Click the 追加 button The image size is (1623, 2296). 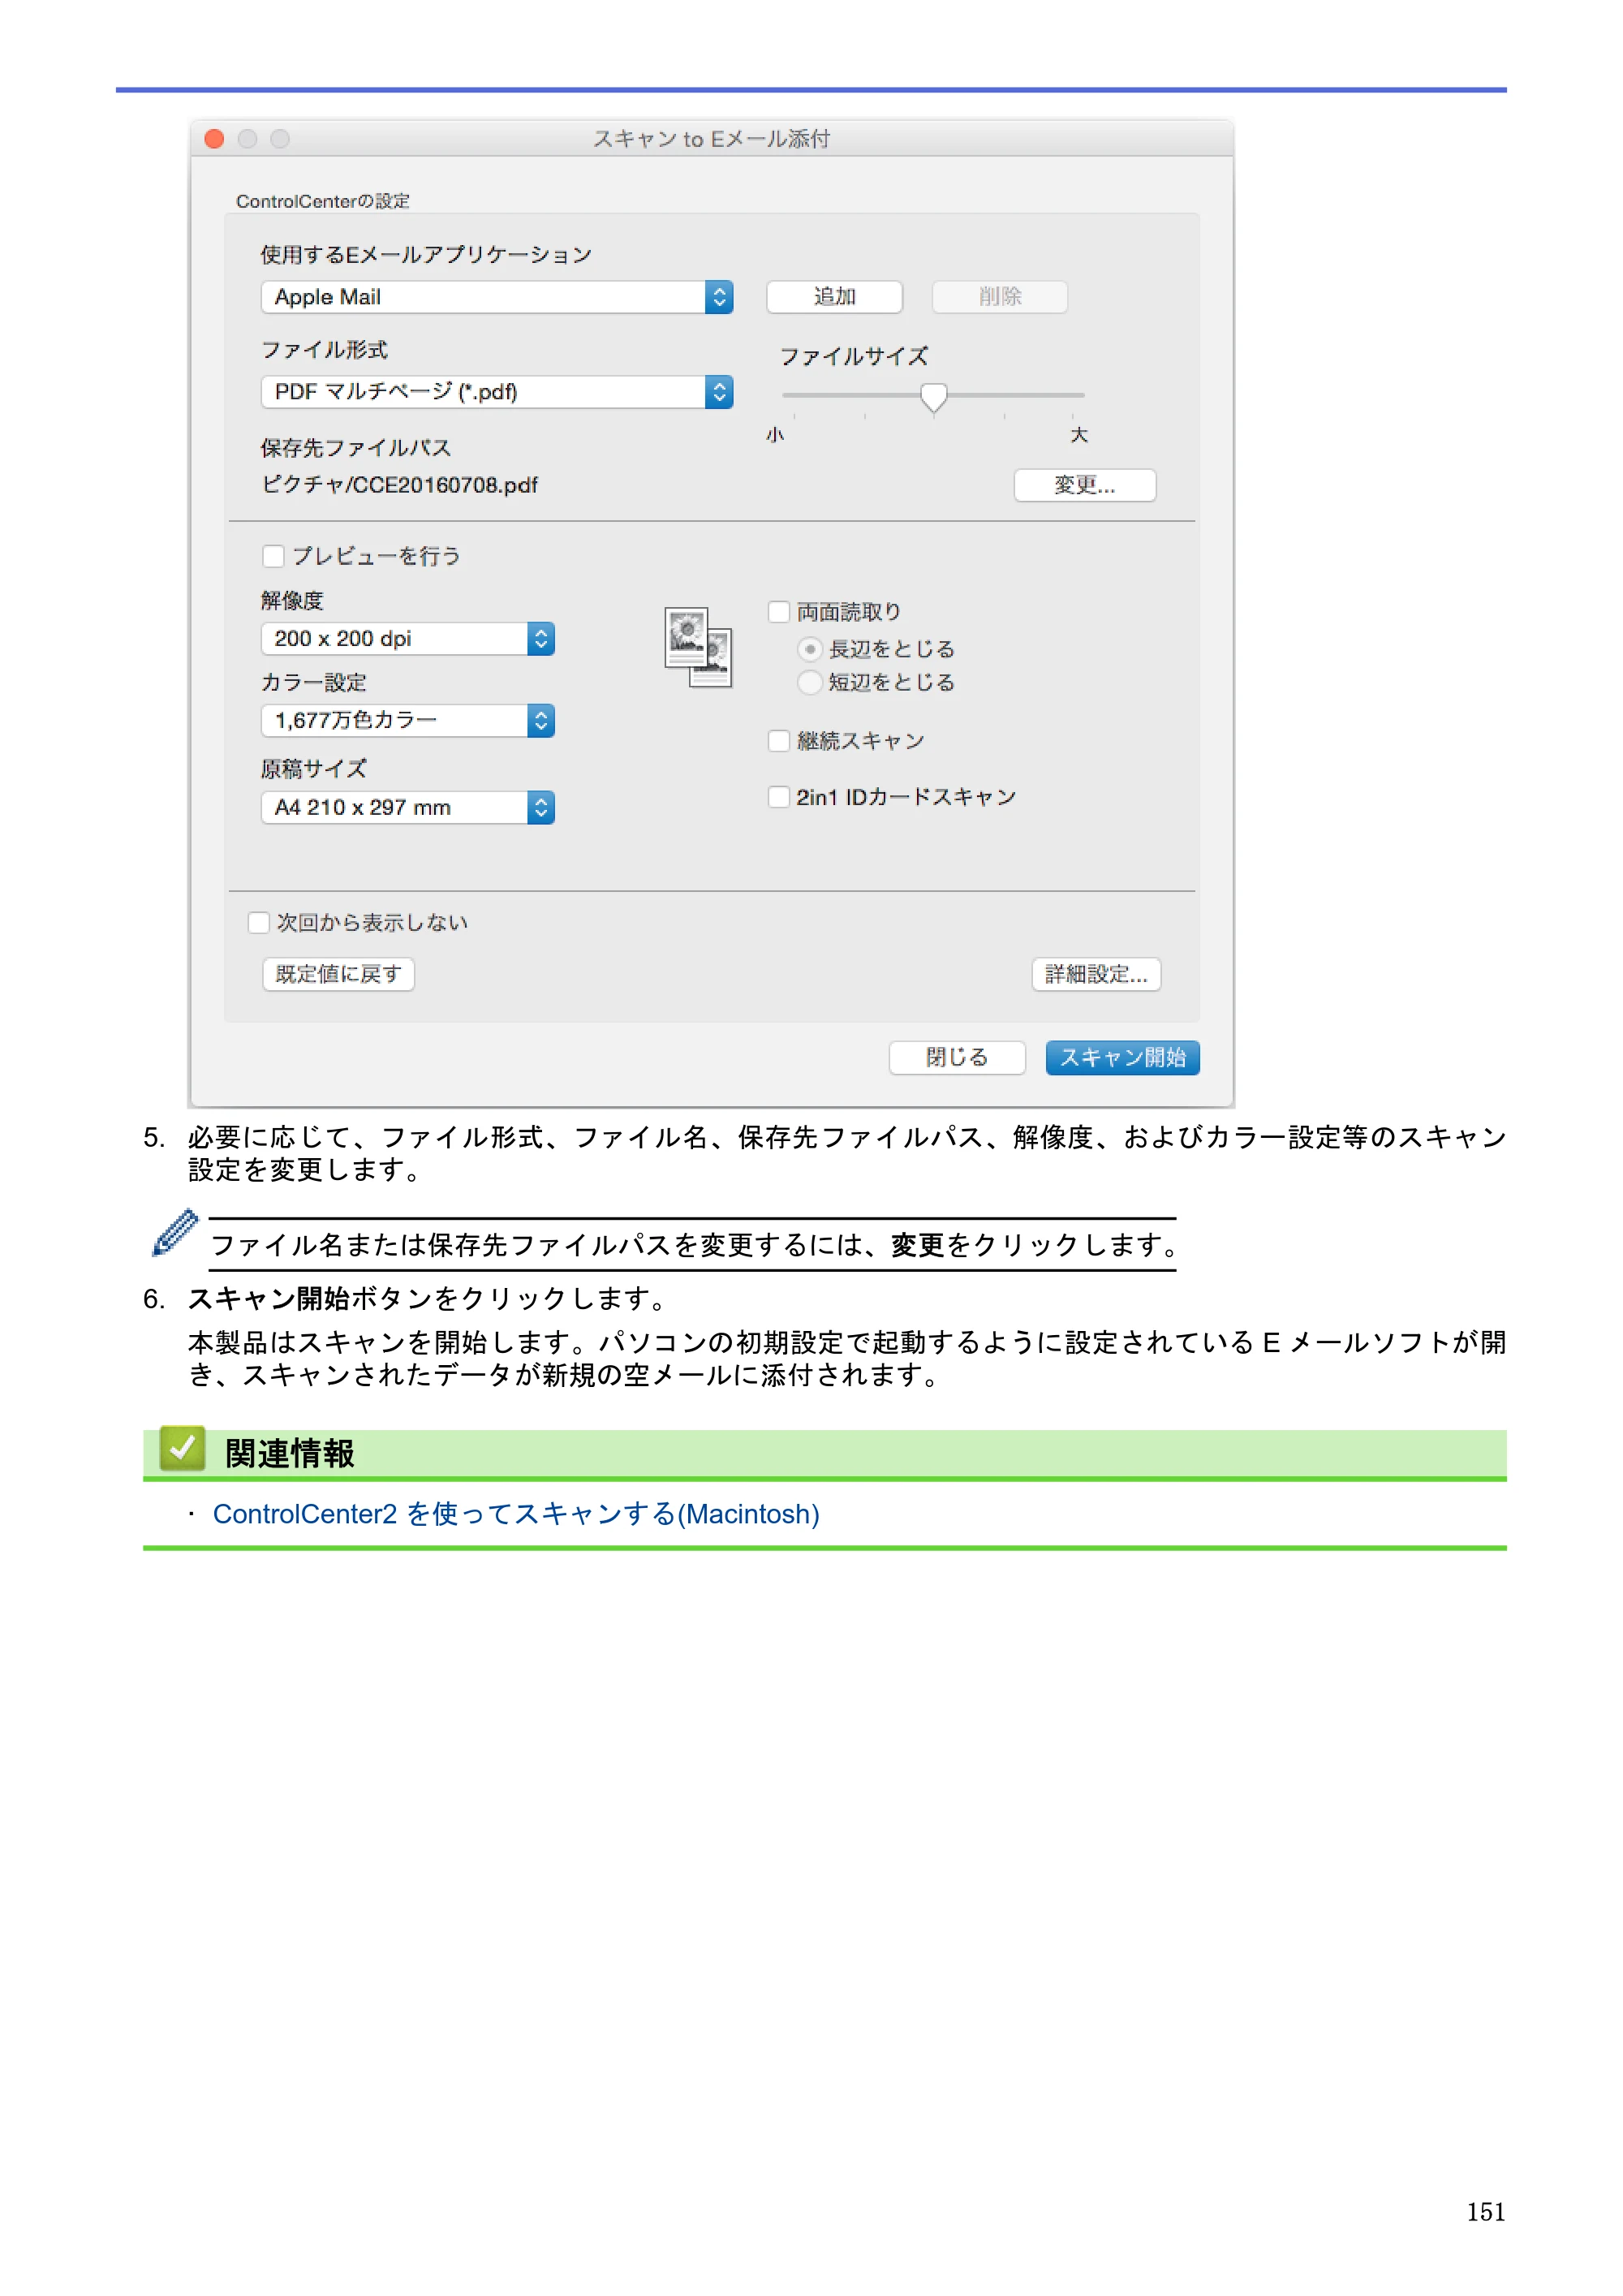click(835, 297)
